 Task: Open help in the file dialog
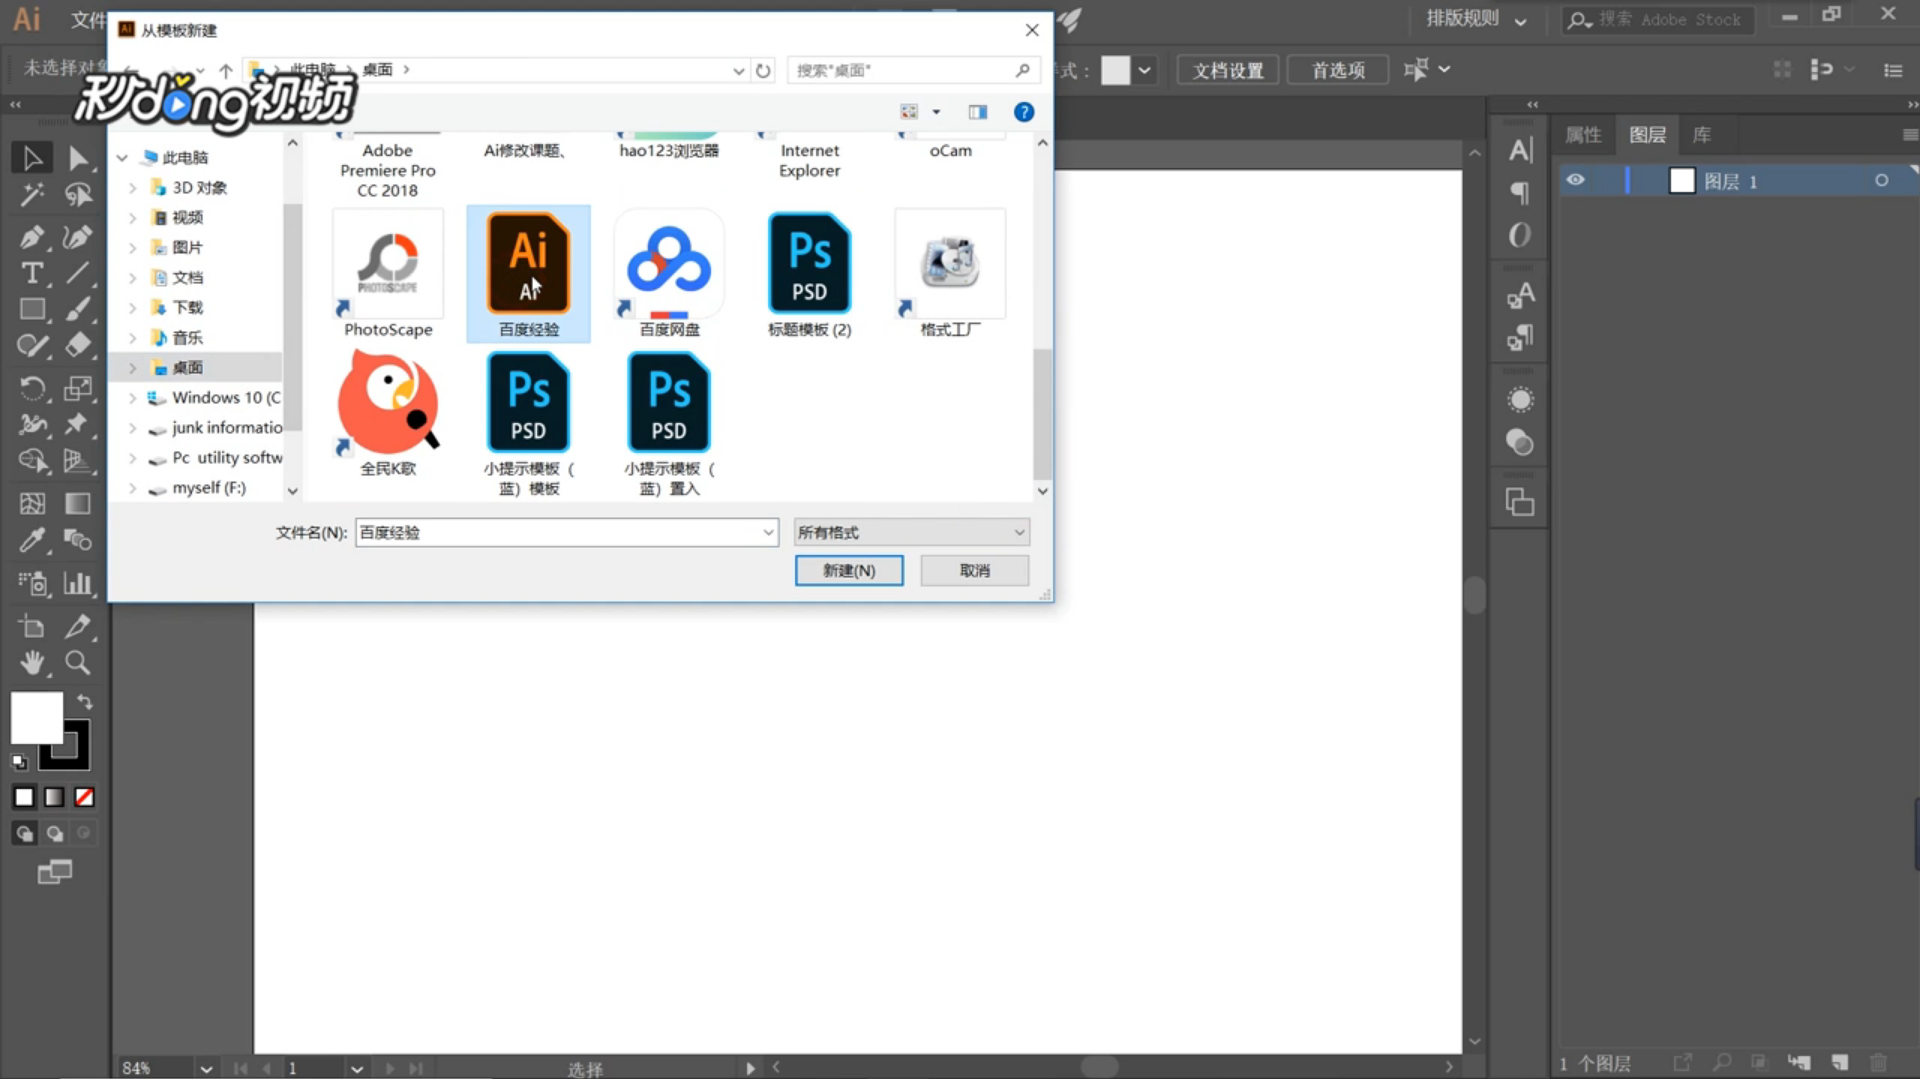(x=1023, y=112)
